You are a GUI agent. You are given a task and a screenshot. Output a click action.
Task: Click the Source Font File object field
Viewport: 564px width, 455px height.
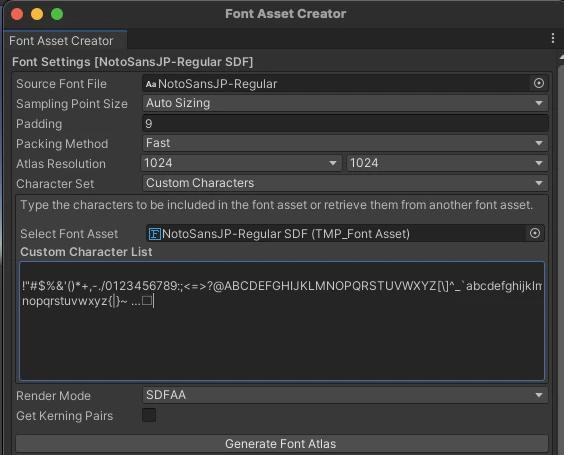pos(345,83)
